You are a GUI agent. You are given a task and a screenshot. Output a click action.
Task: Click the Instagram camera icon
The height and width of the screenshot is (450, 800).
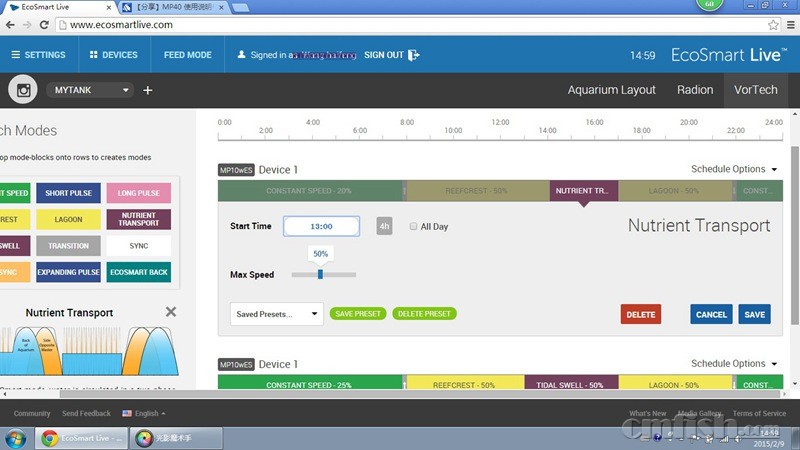[x=24, y=90]
